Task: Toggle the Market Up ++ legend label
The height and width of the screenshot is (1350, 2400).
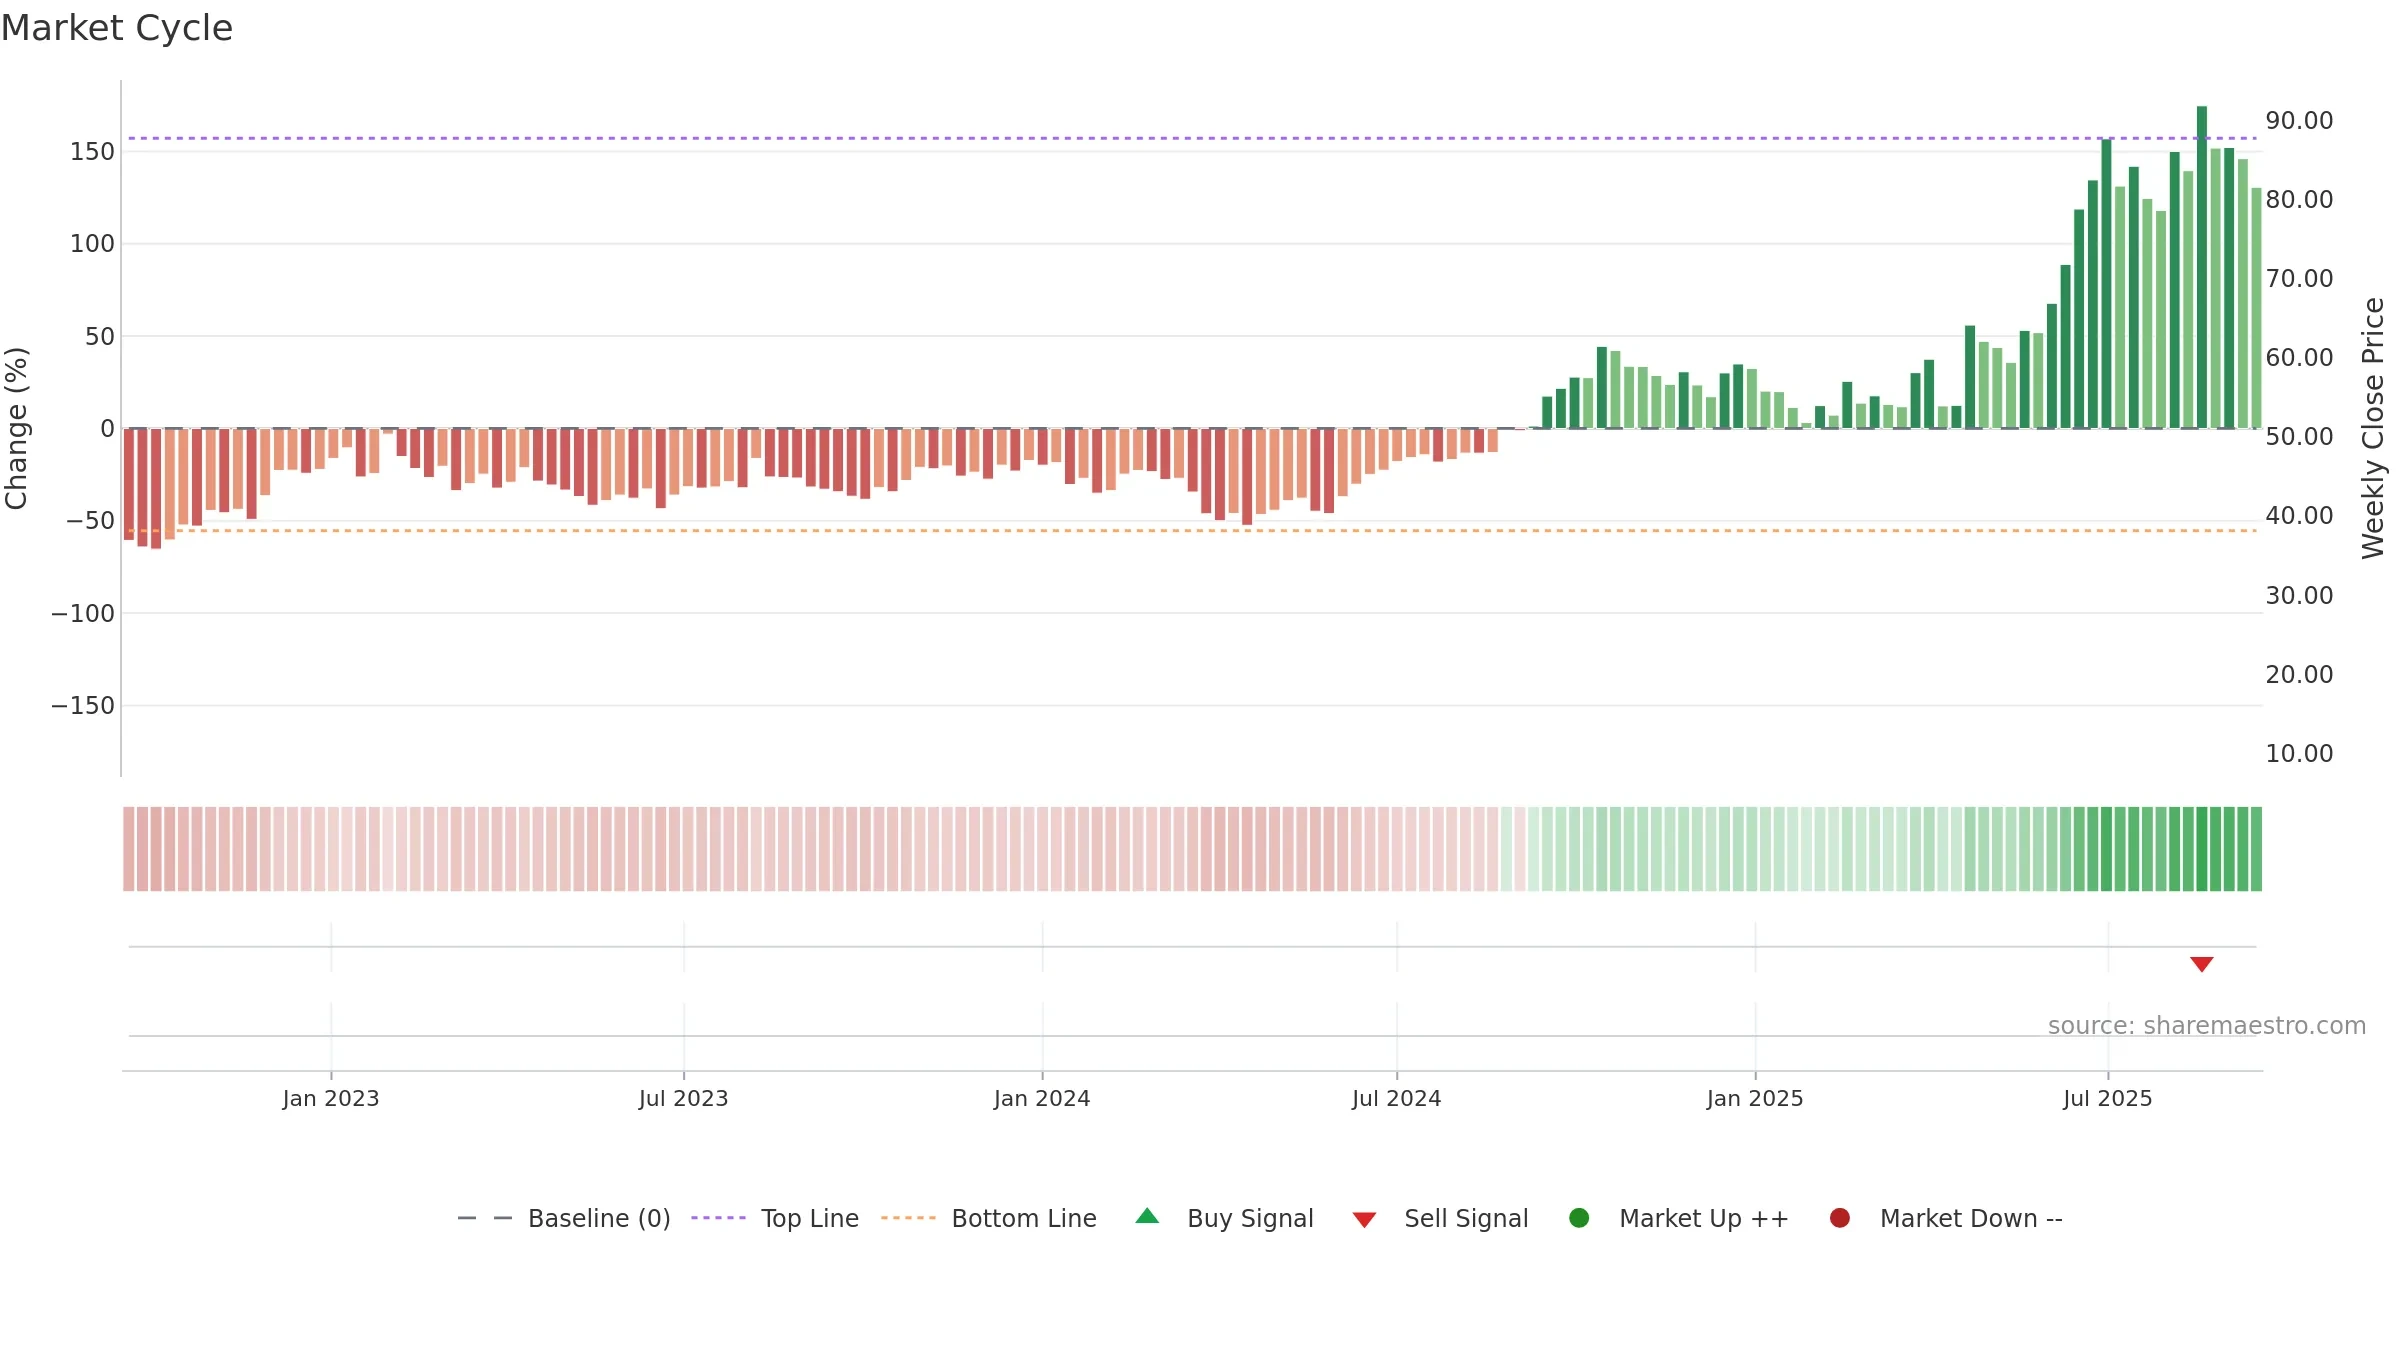Action: click(1704, 1218)
